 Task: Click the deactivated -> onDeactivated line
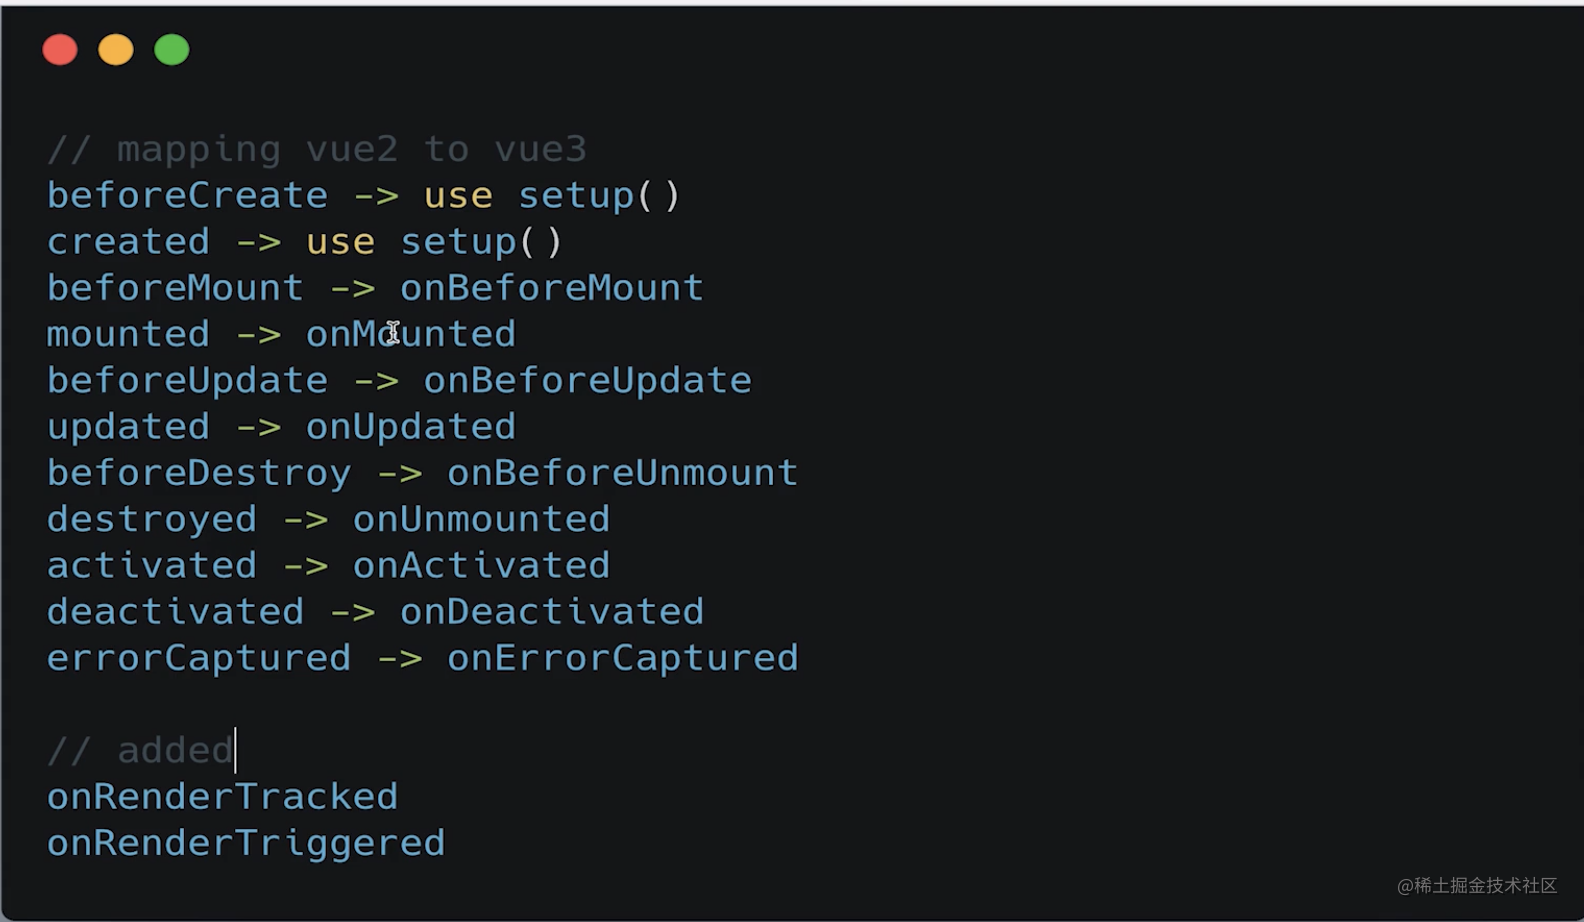[x=375, y=610]
